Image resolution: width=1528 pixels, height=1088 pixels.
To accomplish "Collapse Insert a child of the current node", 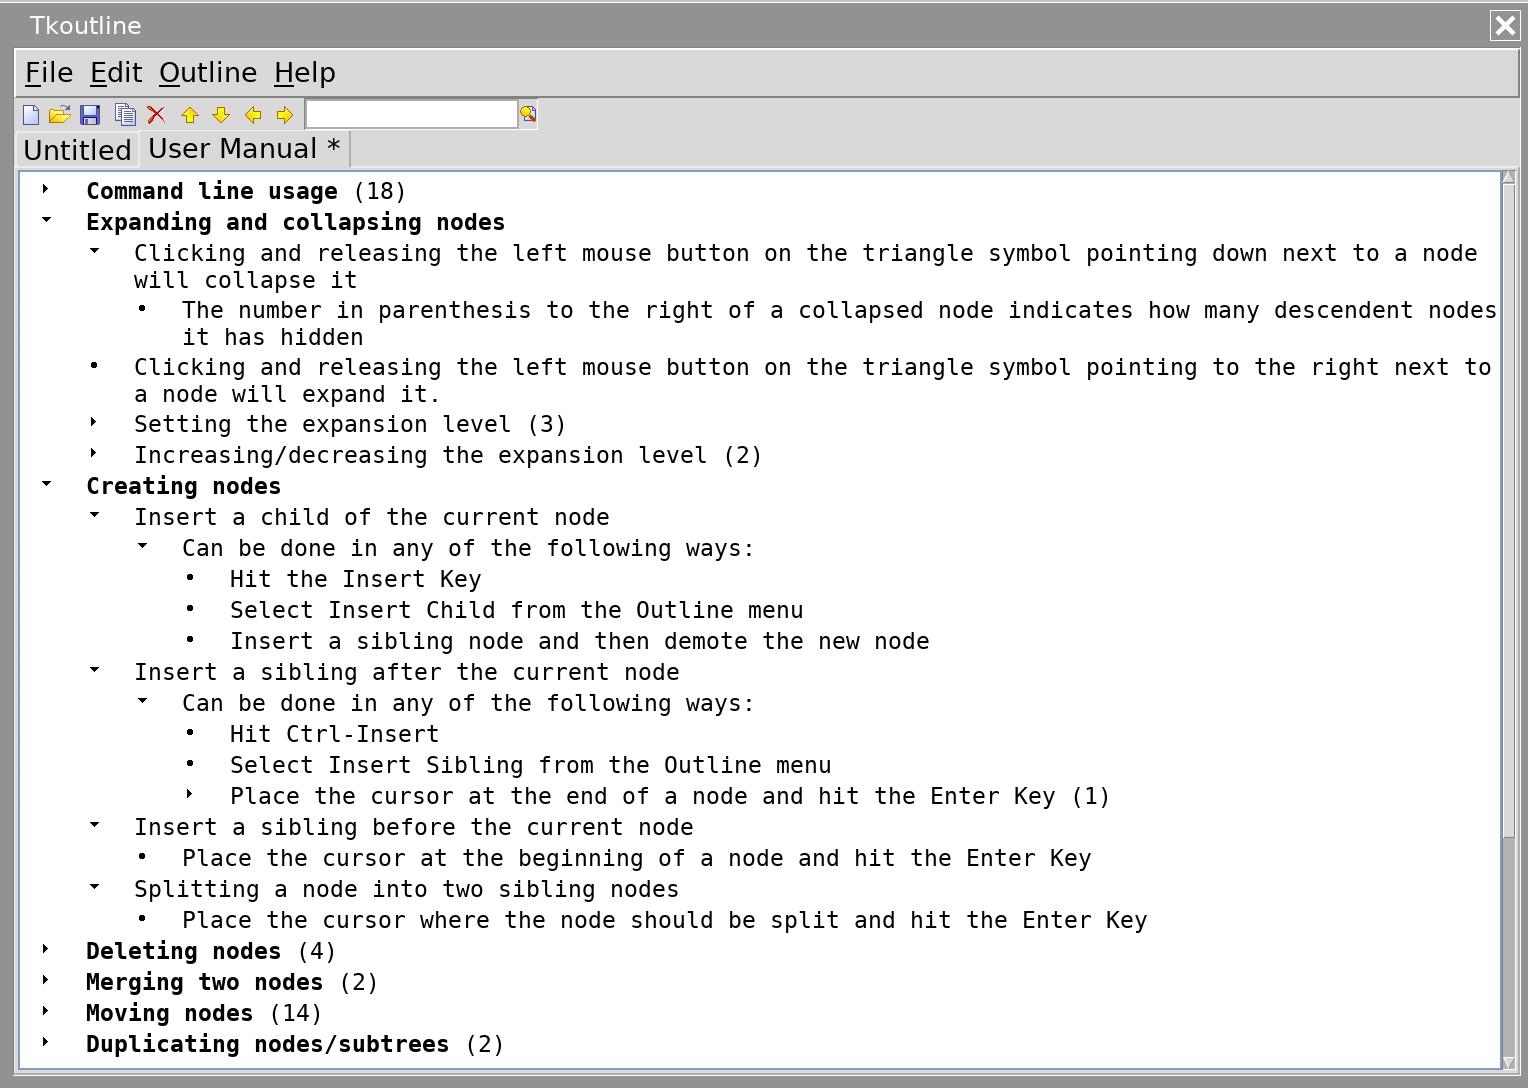I will pyautogui.click(x=94, y=515).
